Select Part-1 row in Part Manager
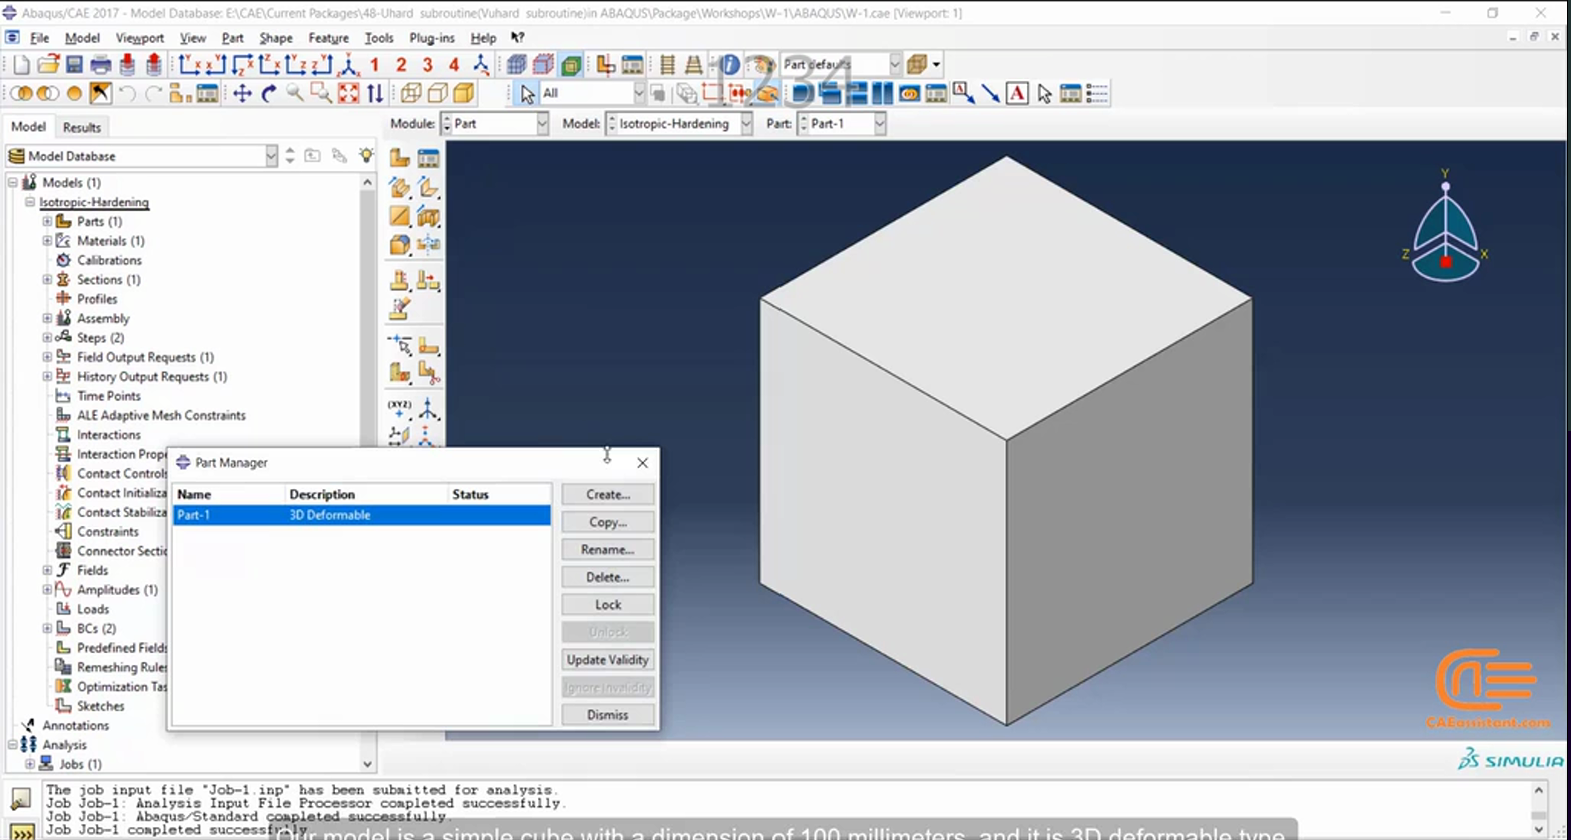The height and width of the screenshot is (840, 1571). coord(362,515)
